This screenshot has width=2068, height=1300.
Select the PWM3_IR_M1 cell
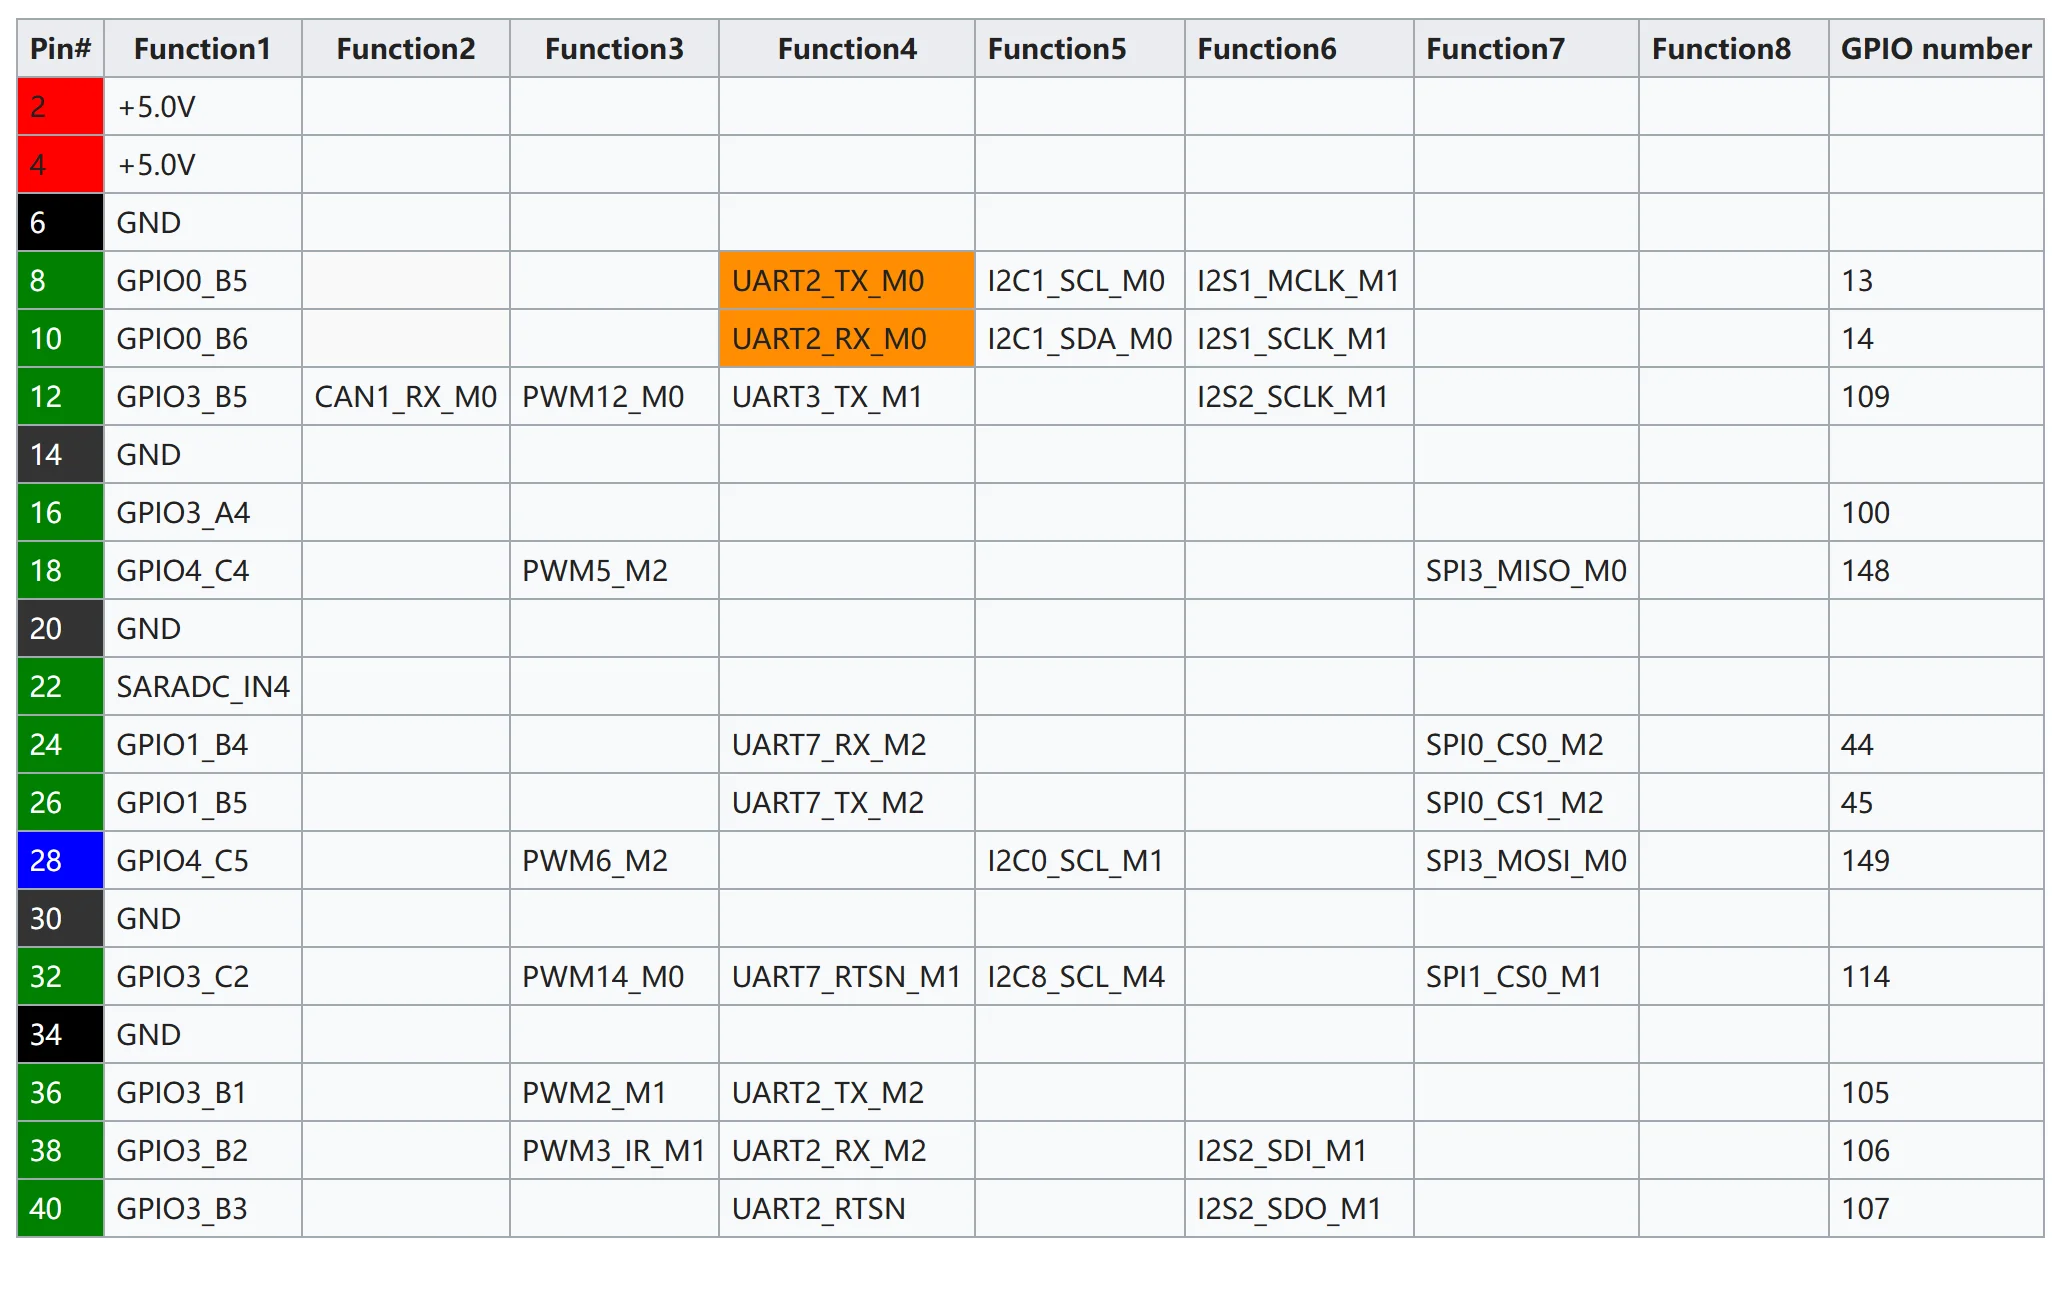tap(613, 1151)
